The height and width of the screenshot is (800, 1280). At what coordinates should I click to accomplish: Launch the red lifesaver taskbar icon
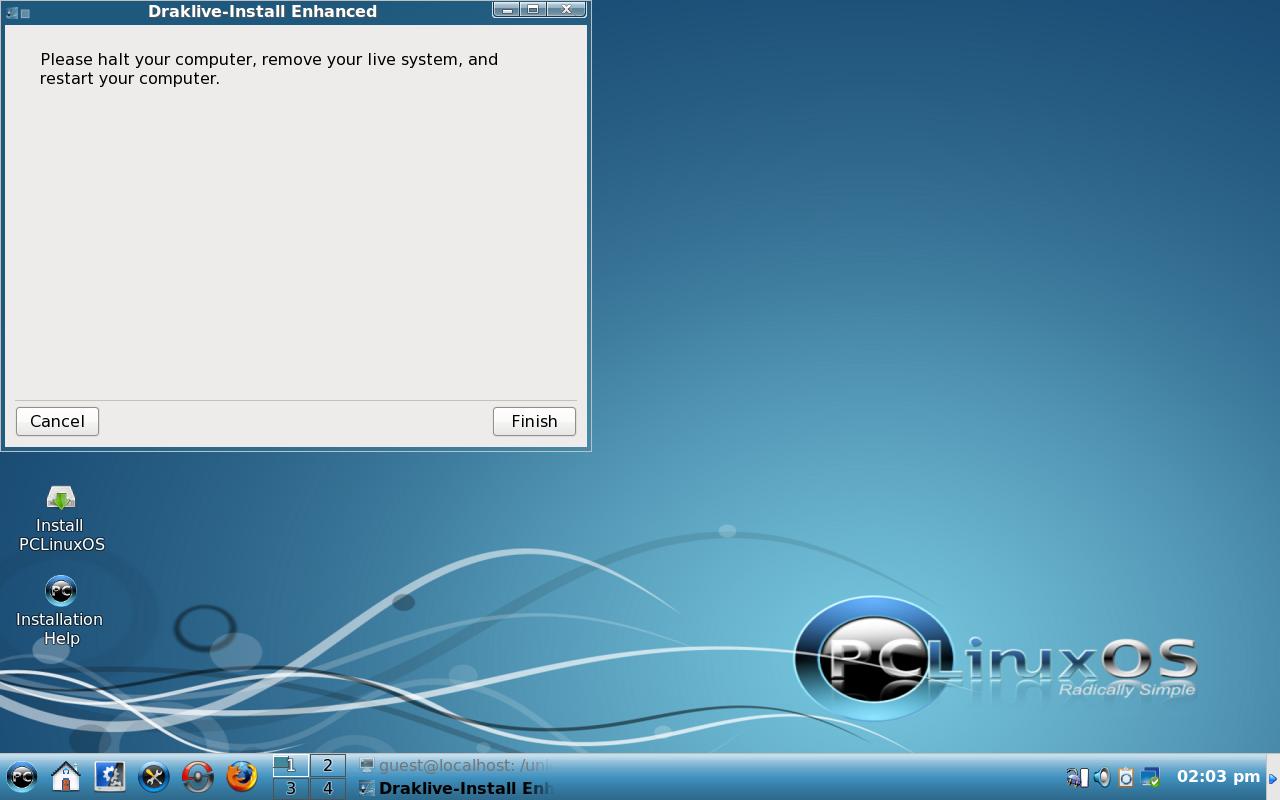[198, 777]
